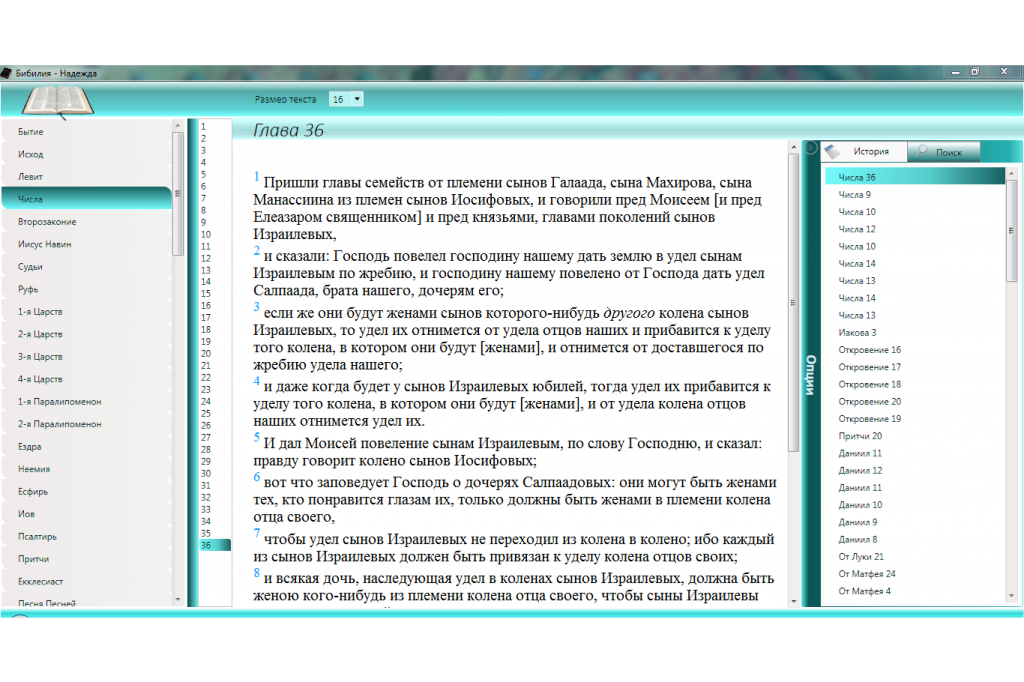Jump to chapter 20 in the chapter list
Image resolution: width=1024 pixels, height=682 pixels.
[205, 353]
